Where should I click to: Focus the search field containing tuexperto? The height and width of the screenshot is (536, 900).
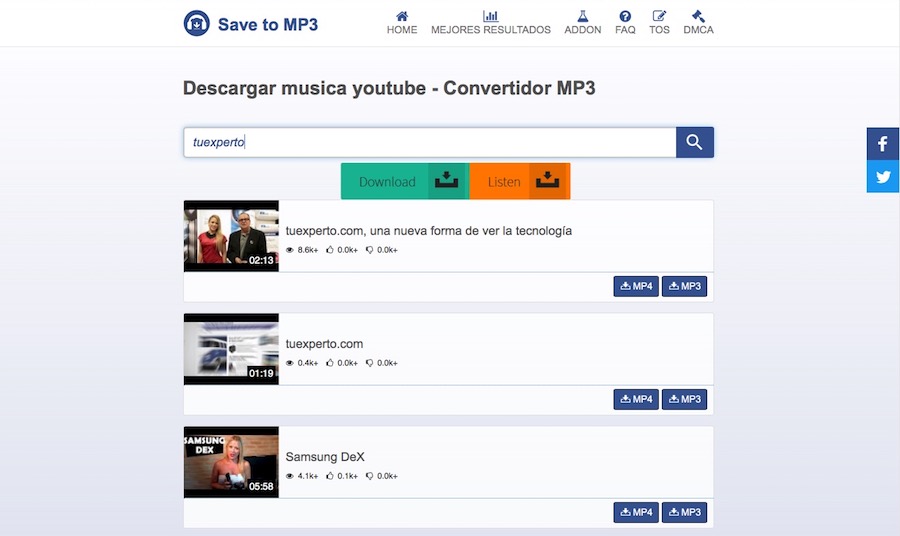click(x=430, y=142)
